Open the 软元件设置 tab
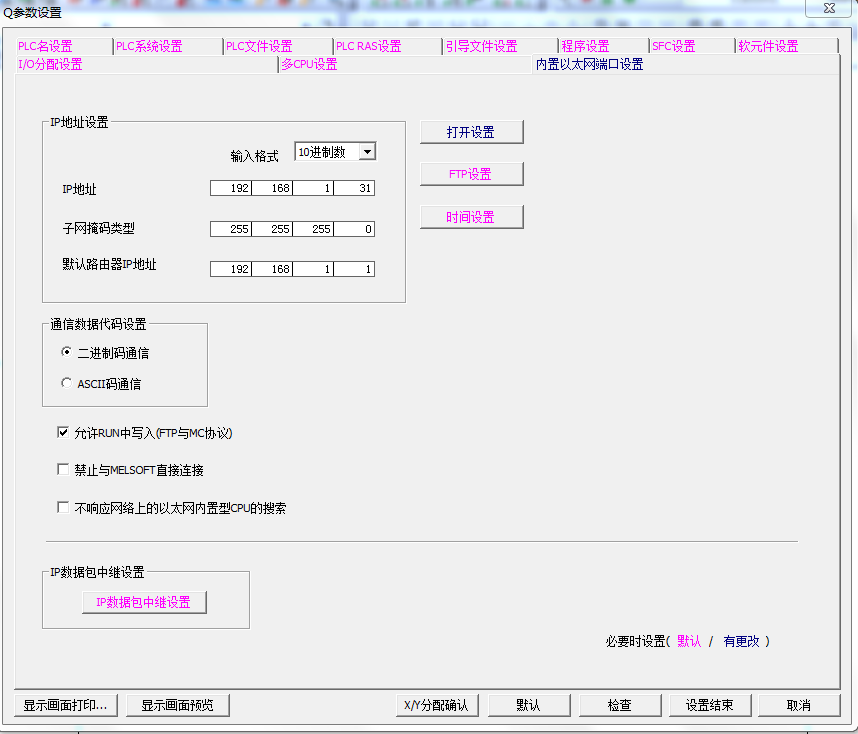 pos(768,46)
